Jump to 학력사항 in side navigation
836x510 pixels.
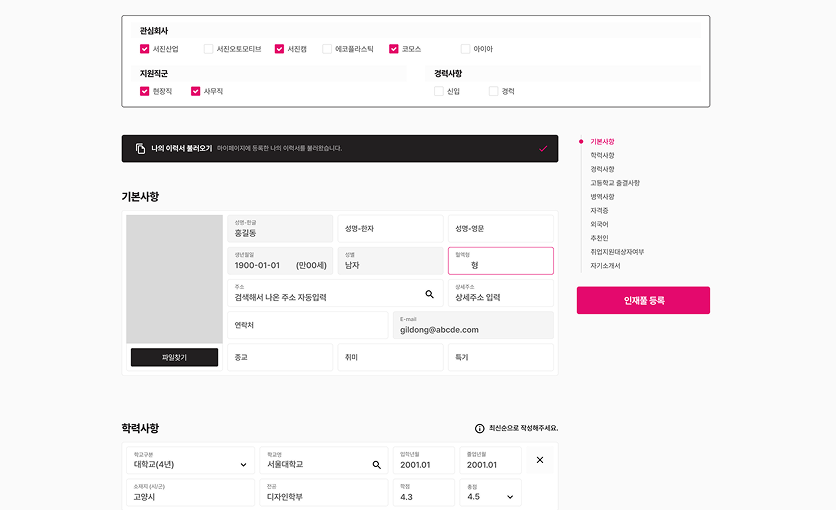[x=602, y=155]
